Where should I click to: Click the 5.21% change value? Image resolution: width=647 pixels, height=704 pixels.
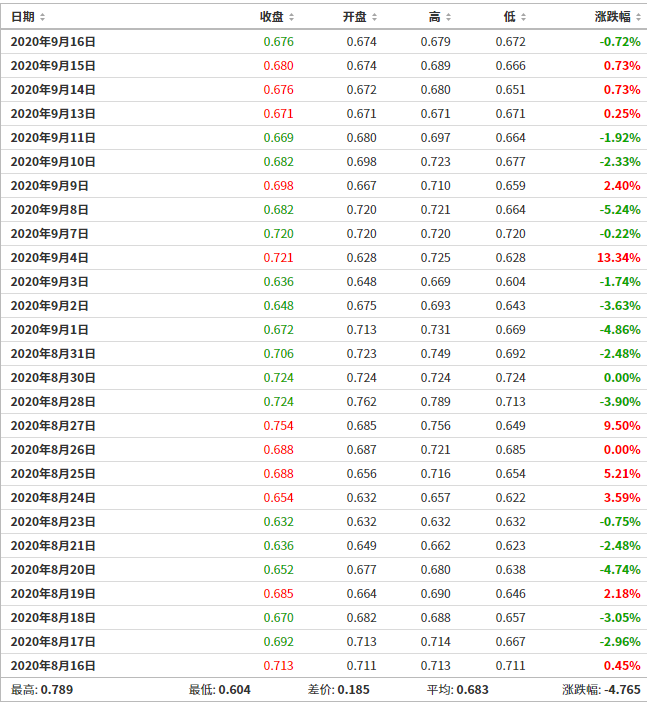coord(622,474)
